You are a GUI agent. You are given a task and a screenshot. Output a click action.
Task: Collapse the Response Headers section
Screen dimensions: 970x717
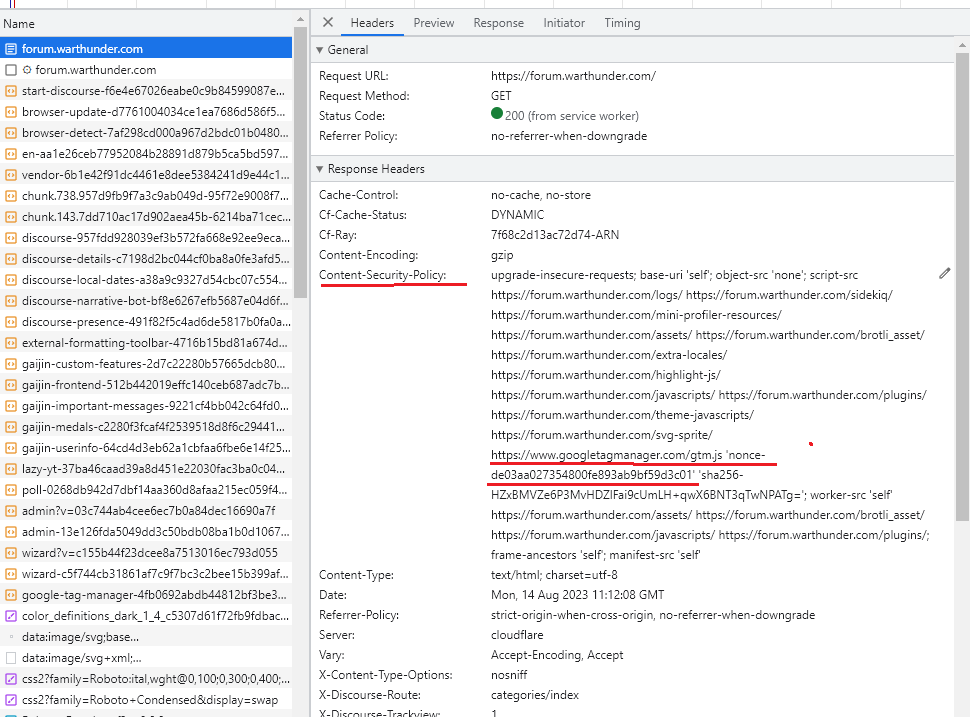[320, 169]
